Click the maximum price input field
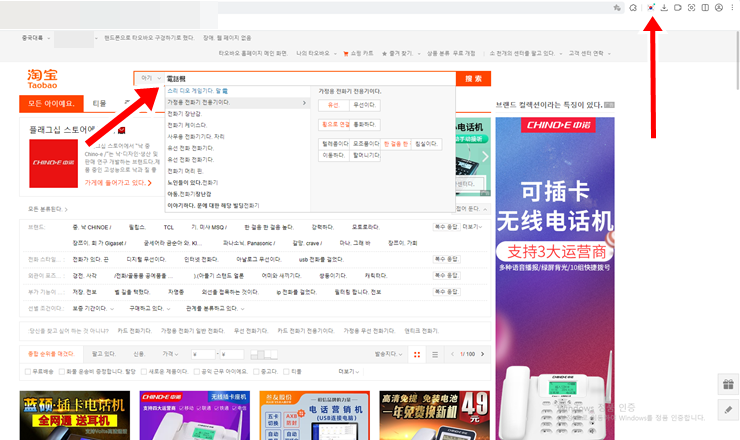Screen dimensions: 740x440 pos(232,354)
